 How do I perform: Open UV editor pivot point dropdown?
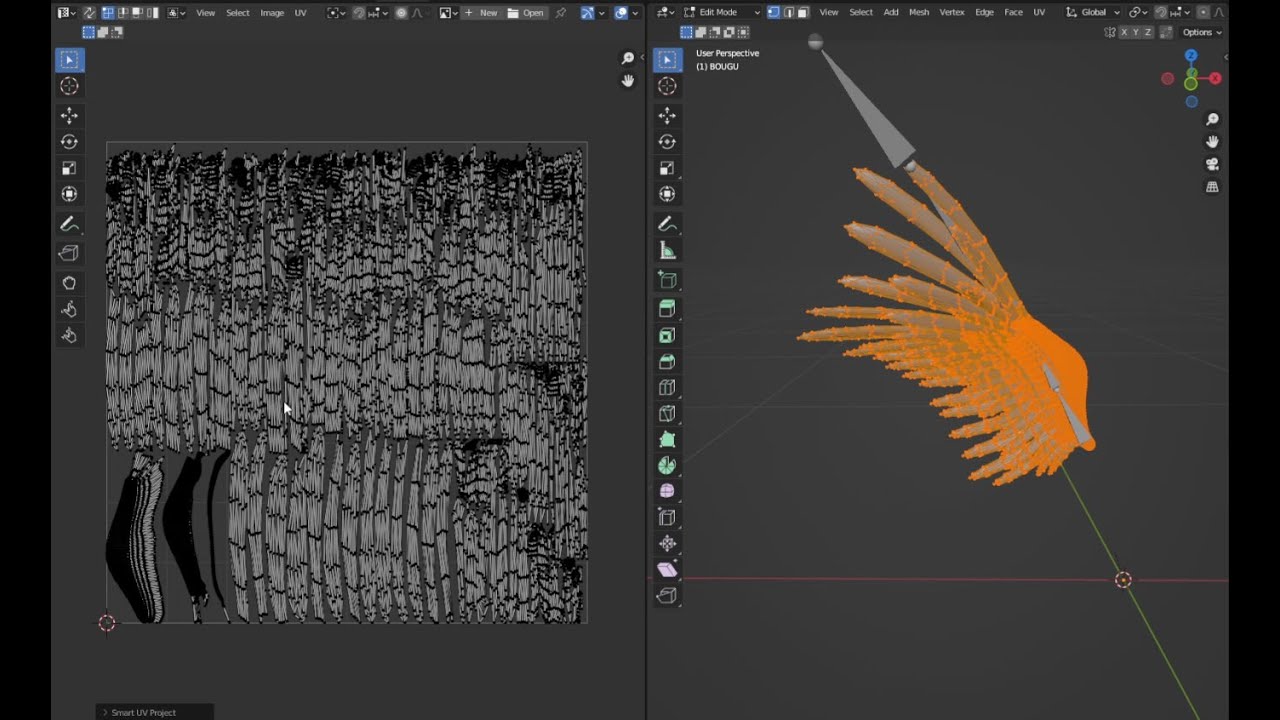point(336,13)
